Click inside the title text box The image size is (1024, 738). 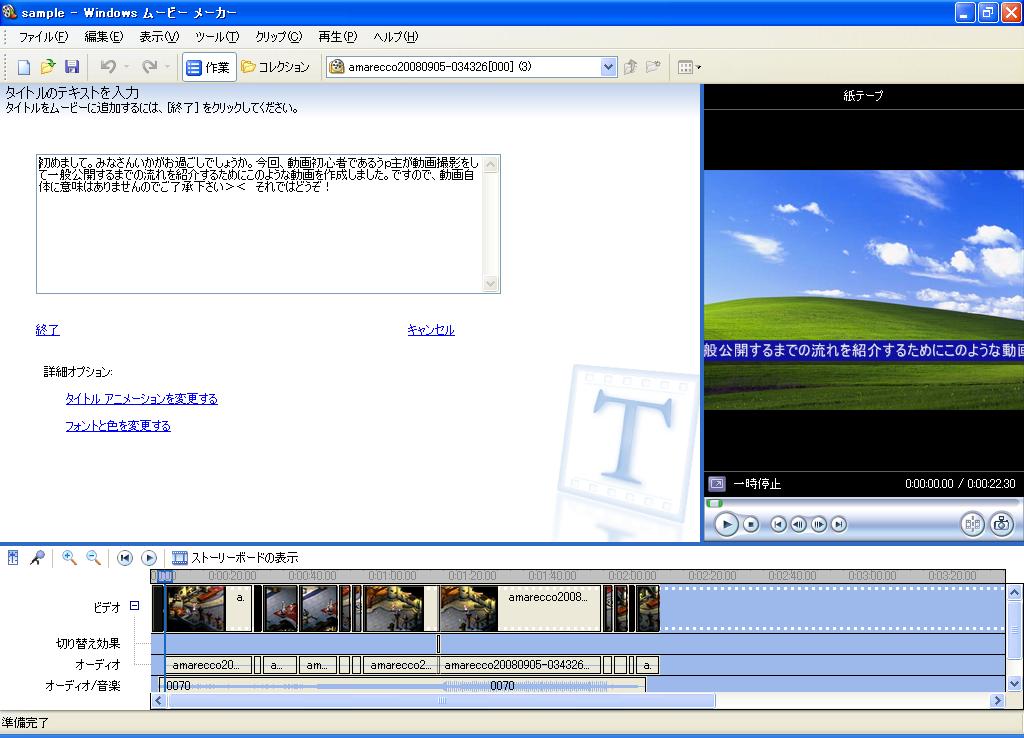pos(260,224)
